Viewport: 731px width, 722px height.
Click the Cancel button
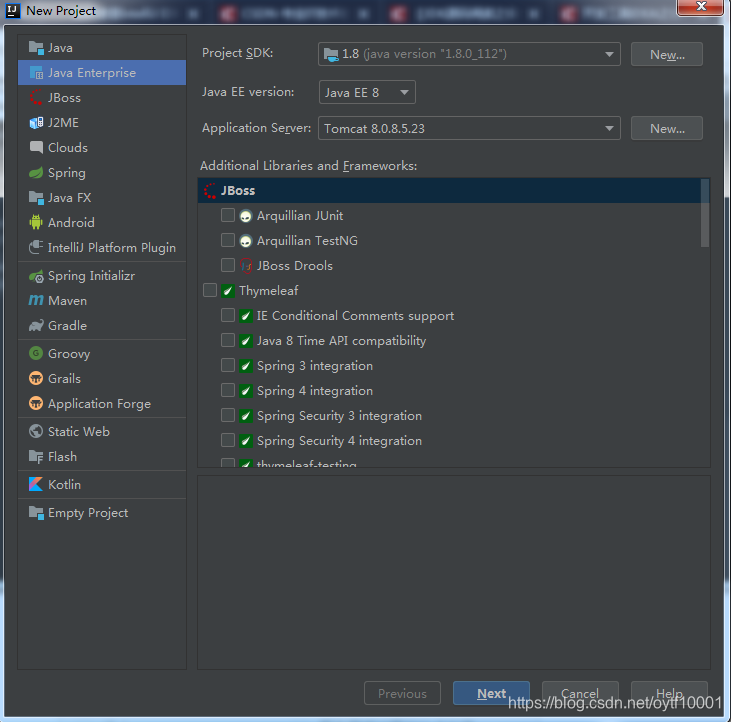580,693
